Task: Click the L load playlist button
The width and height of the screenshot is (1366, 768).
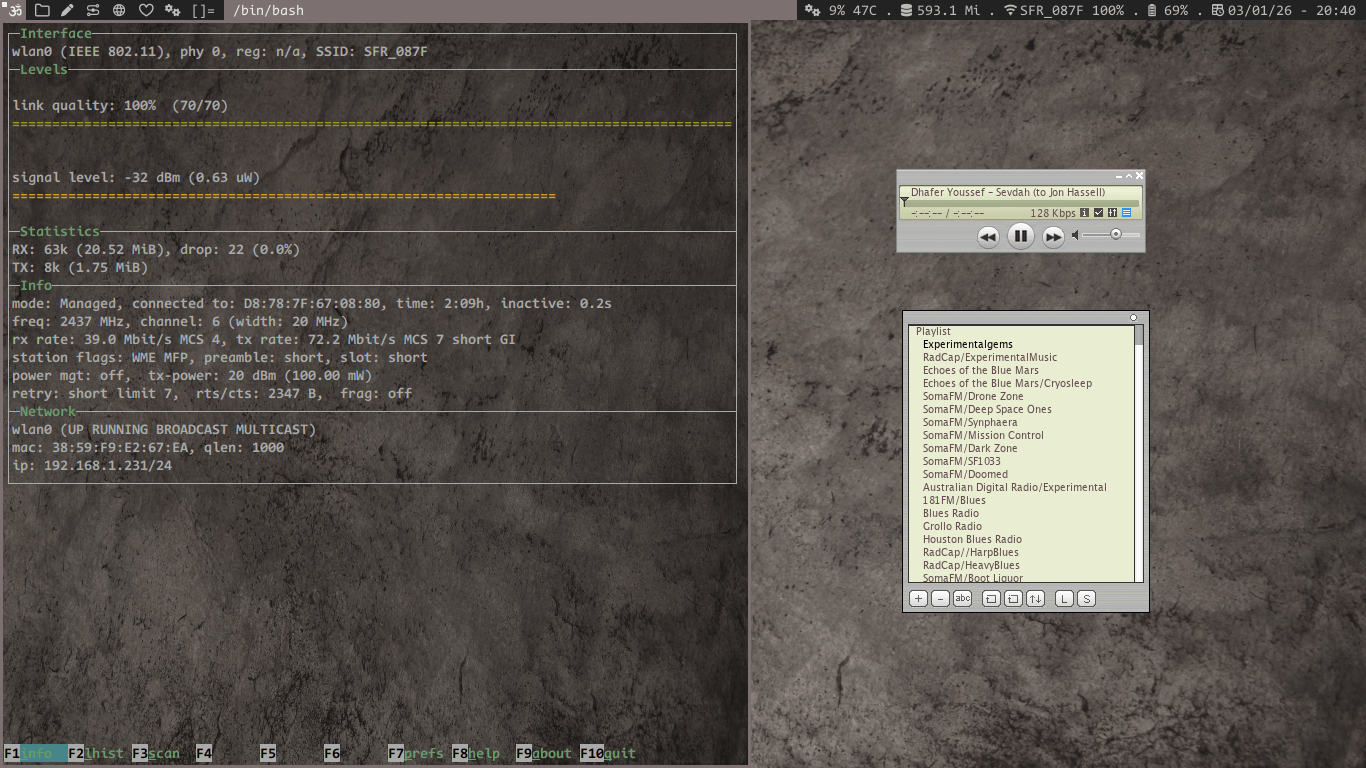Action: pyautogui.click(x=1064, y=599)
